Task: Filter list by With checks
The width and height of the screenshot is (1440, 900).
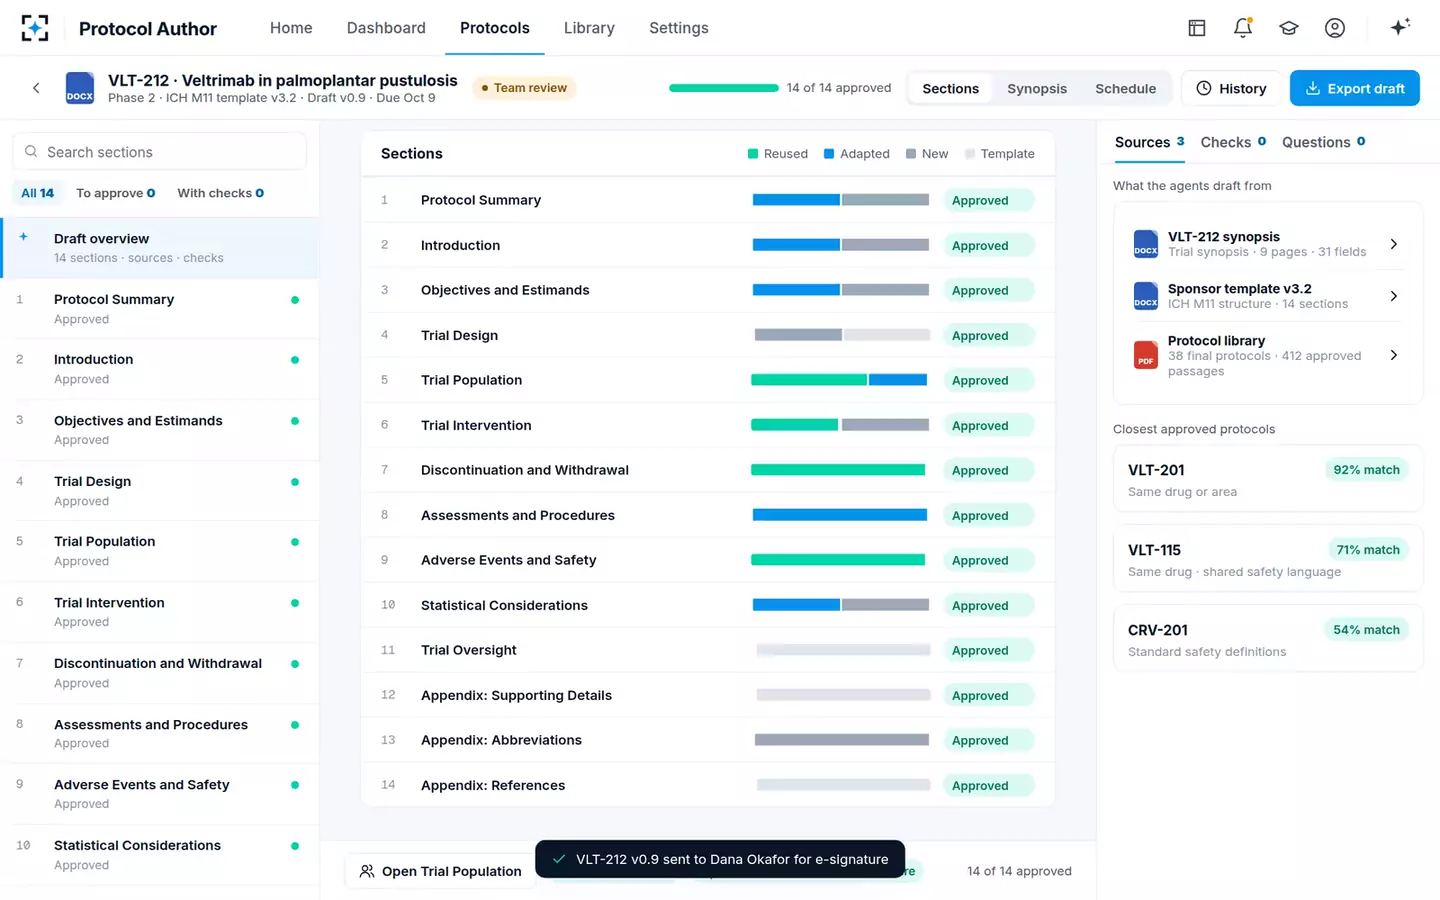Action: click(220, 193)
